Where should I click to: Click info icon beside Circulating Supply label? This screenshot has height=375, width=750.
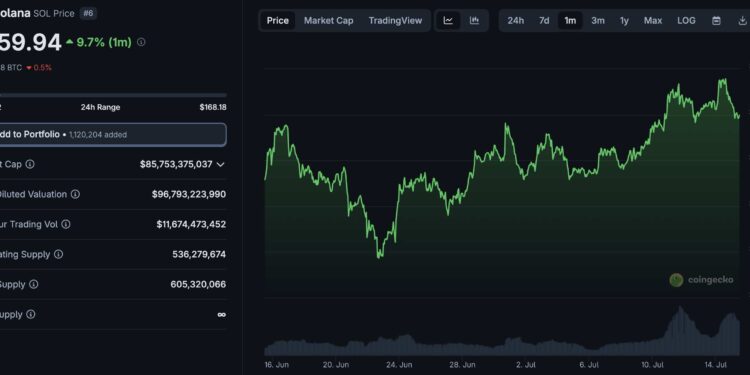(x=58, y=254)
